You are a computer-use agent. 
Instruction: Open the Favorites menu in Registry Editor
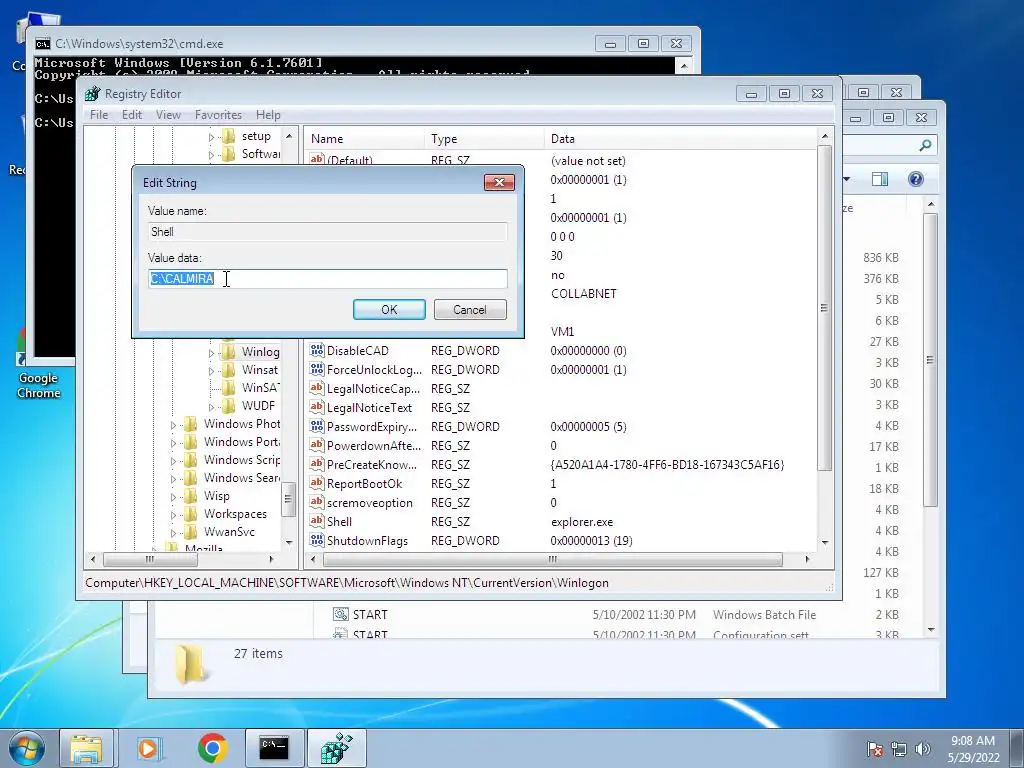[x=218, y=115]
